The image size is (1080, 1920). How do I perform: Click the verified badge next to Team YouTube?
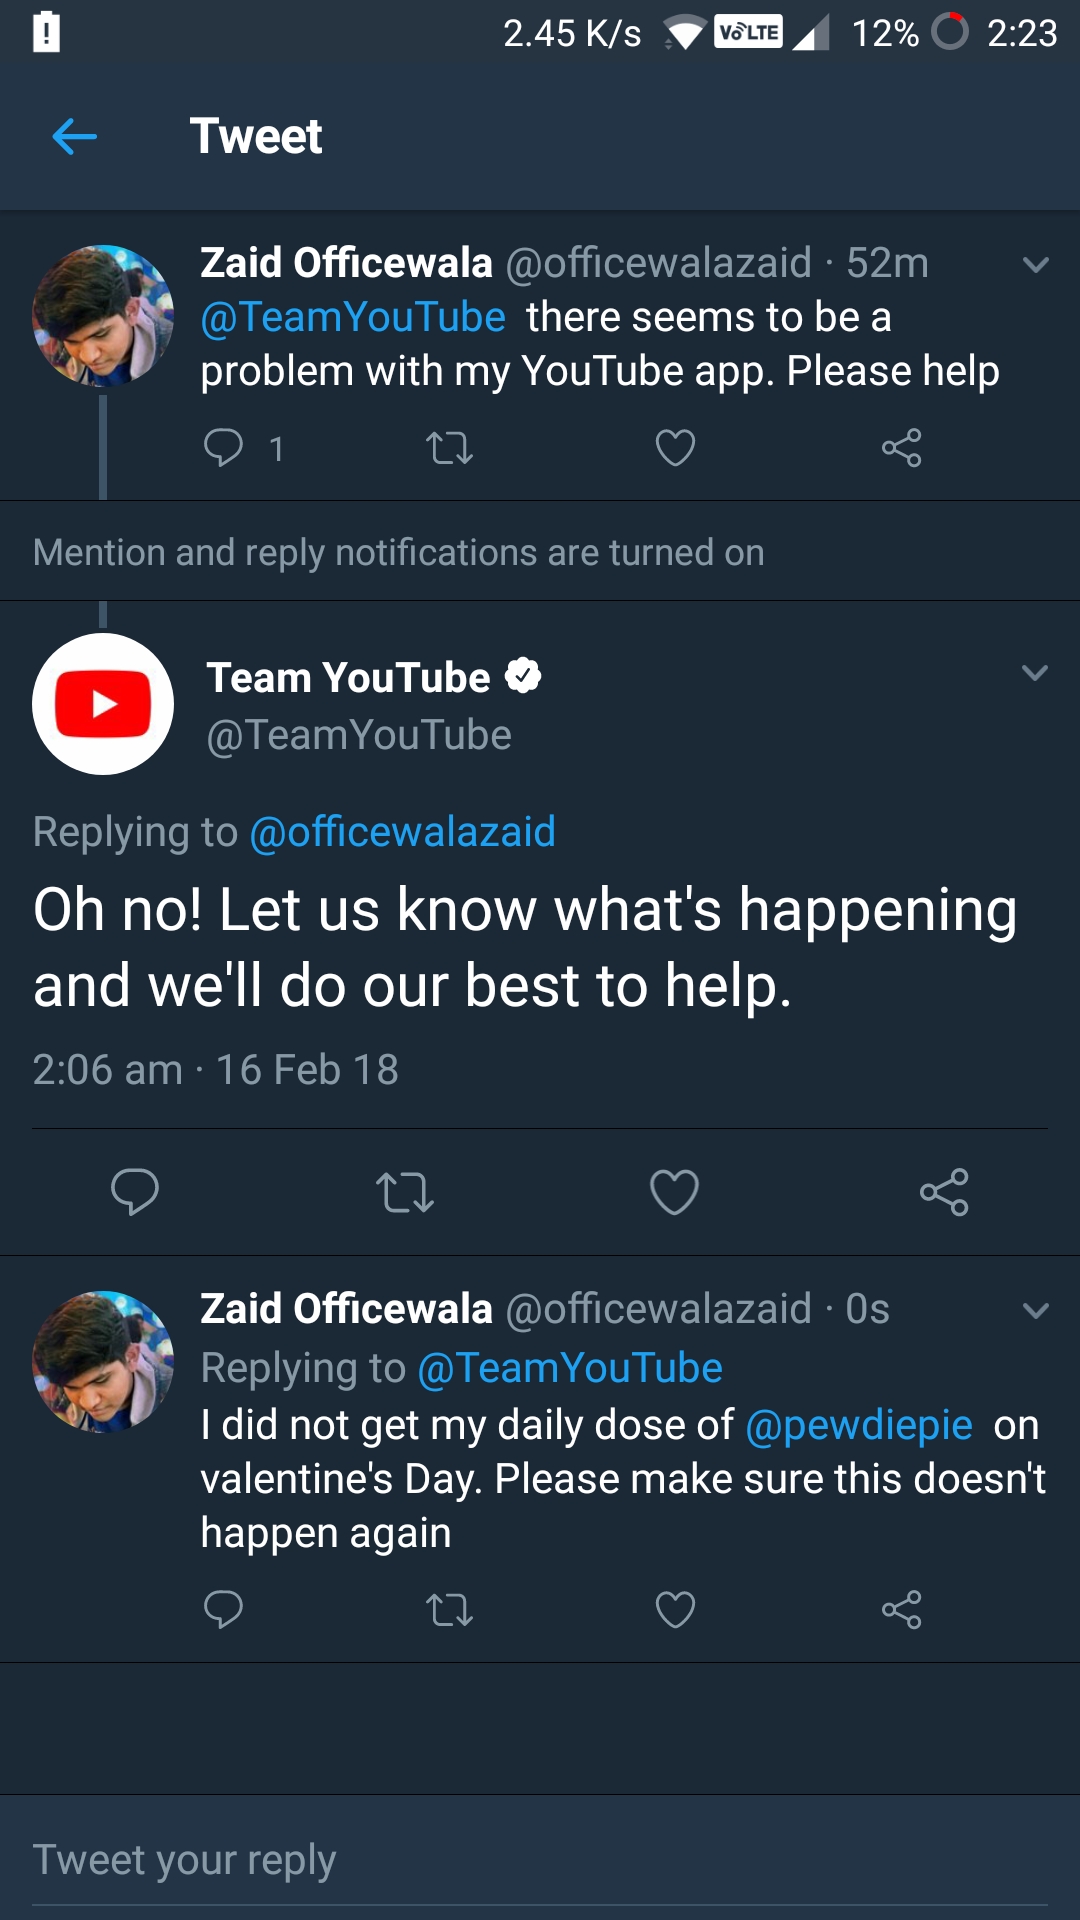(x=524, y=675)
